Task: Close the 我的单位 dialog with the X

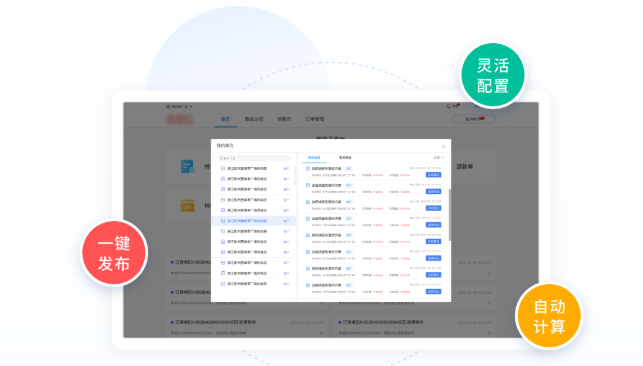Action: [443, 146]
